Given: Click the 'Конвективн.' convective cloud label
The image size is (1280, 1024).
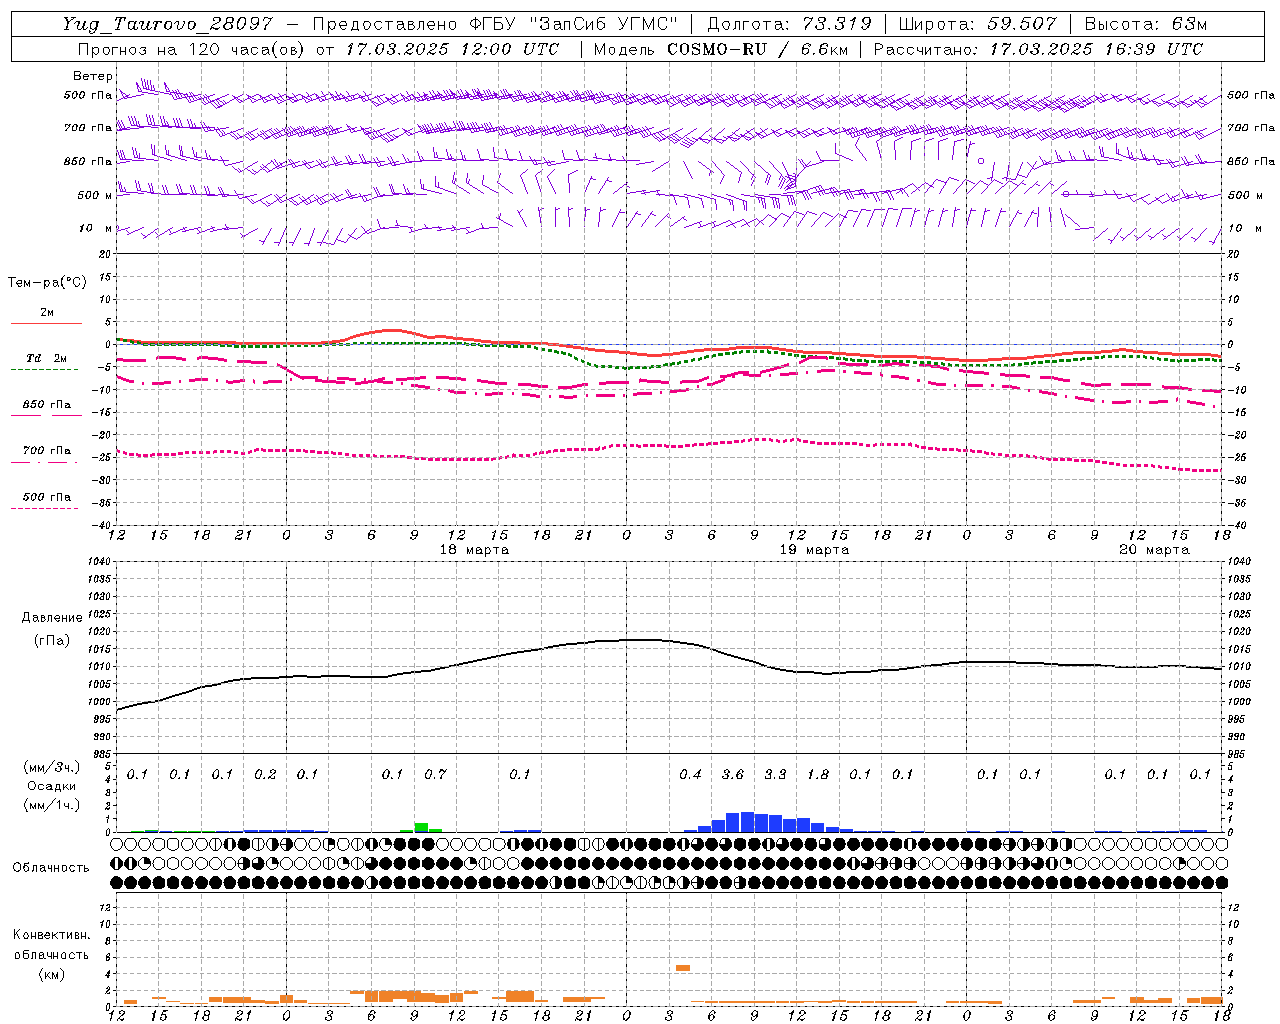Looking at the screenshot, I should pyautogui.click(x=51, y=935).
